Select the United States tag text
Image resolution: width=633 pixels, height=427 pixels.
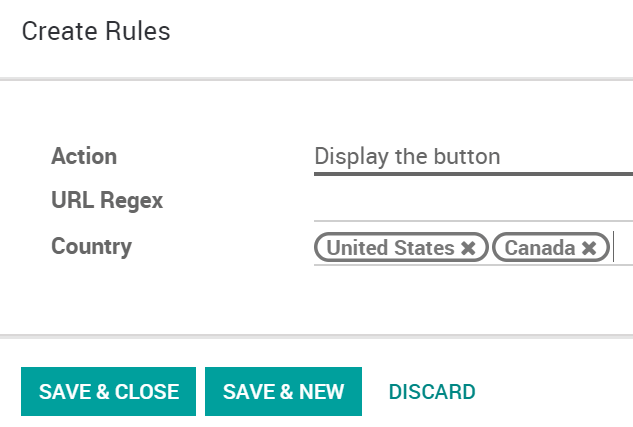(390, 248)
